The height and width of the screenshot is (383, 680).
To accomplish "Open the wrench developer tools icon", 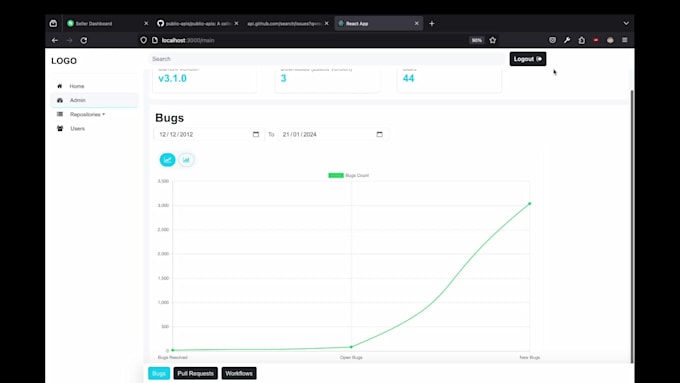I will (567, 40).
